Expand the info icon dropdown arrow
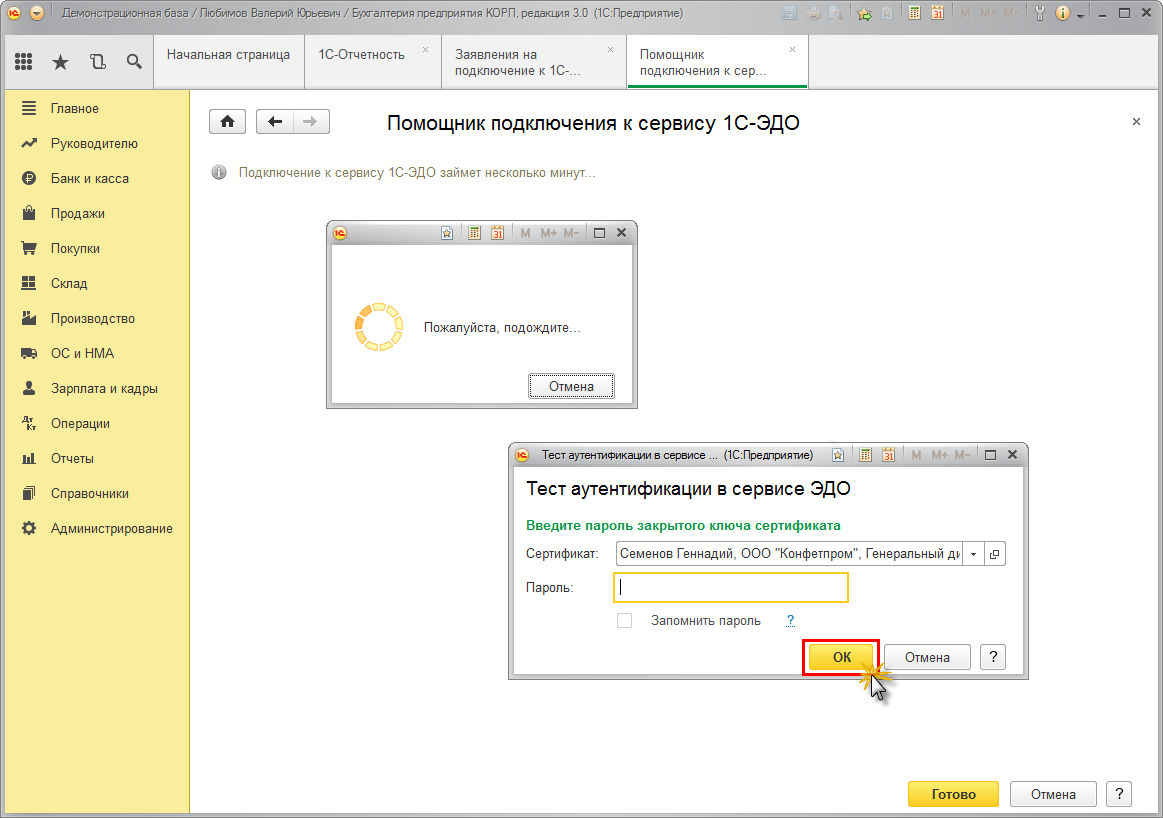1163x818 pixels. 1080,15
